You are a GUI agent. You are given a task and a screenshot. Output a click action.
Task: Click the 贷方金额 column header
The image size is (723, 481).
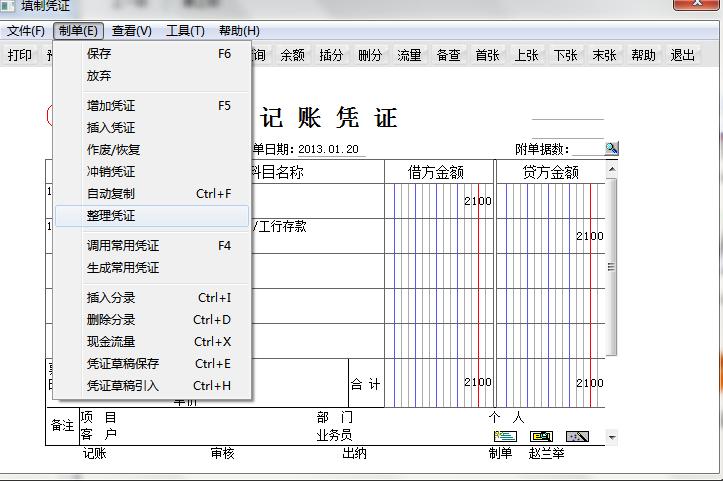[x=551, y=172]
